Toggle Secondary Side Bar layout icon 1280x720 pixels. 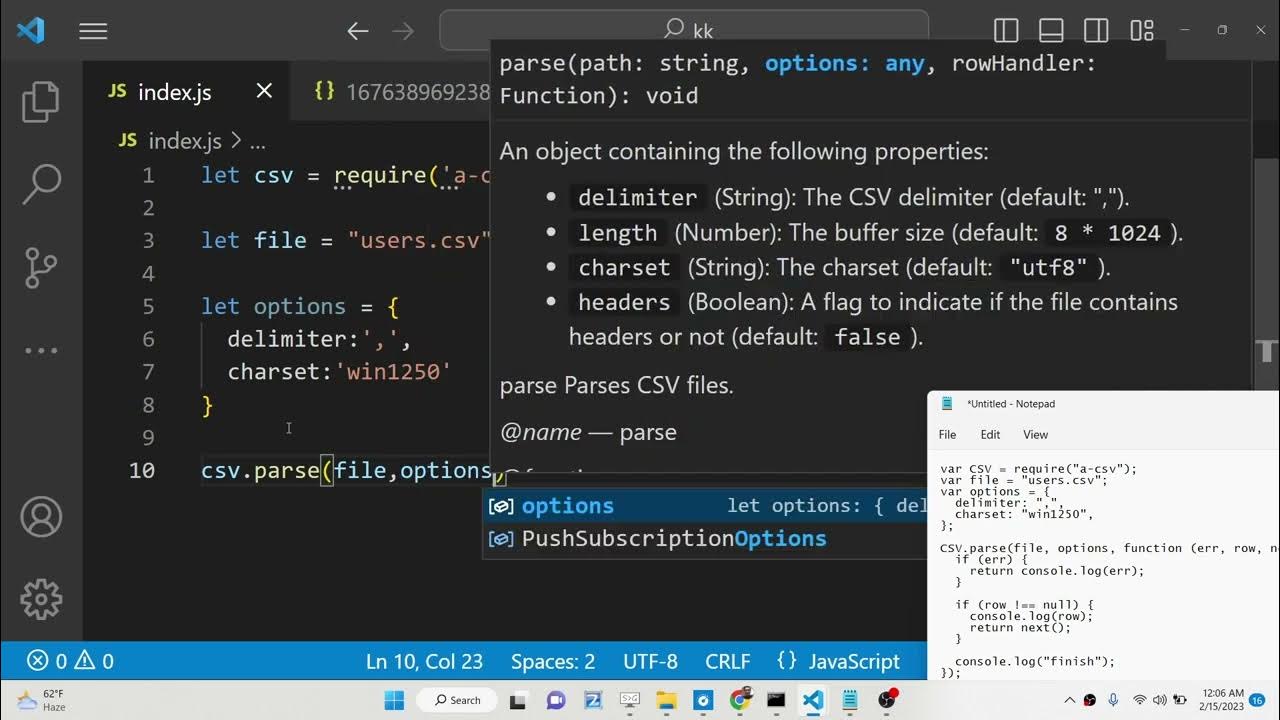[1096, 31]
